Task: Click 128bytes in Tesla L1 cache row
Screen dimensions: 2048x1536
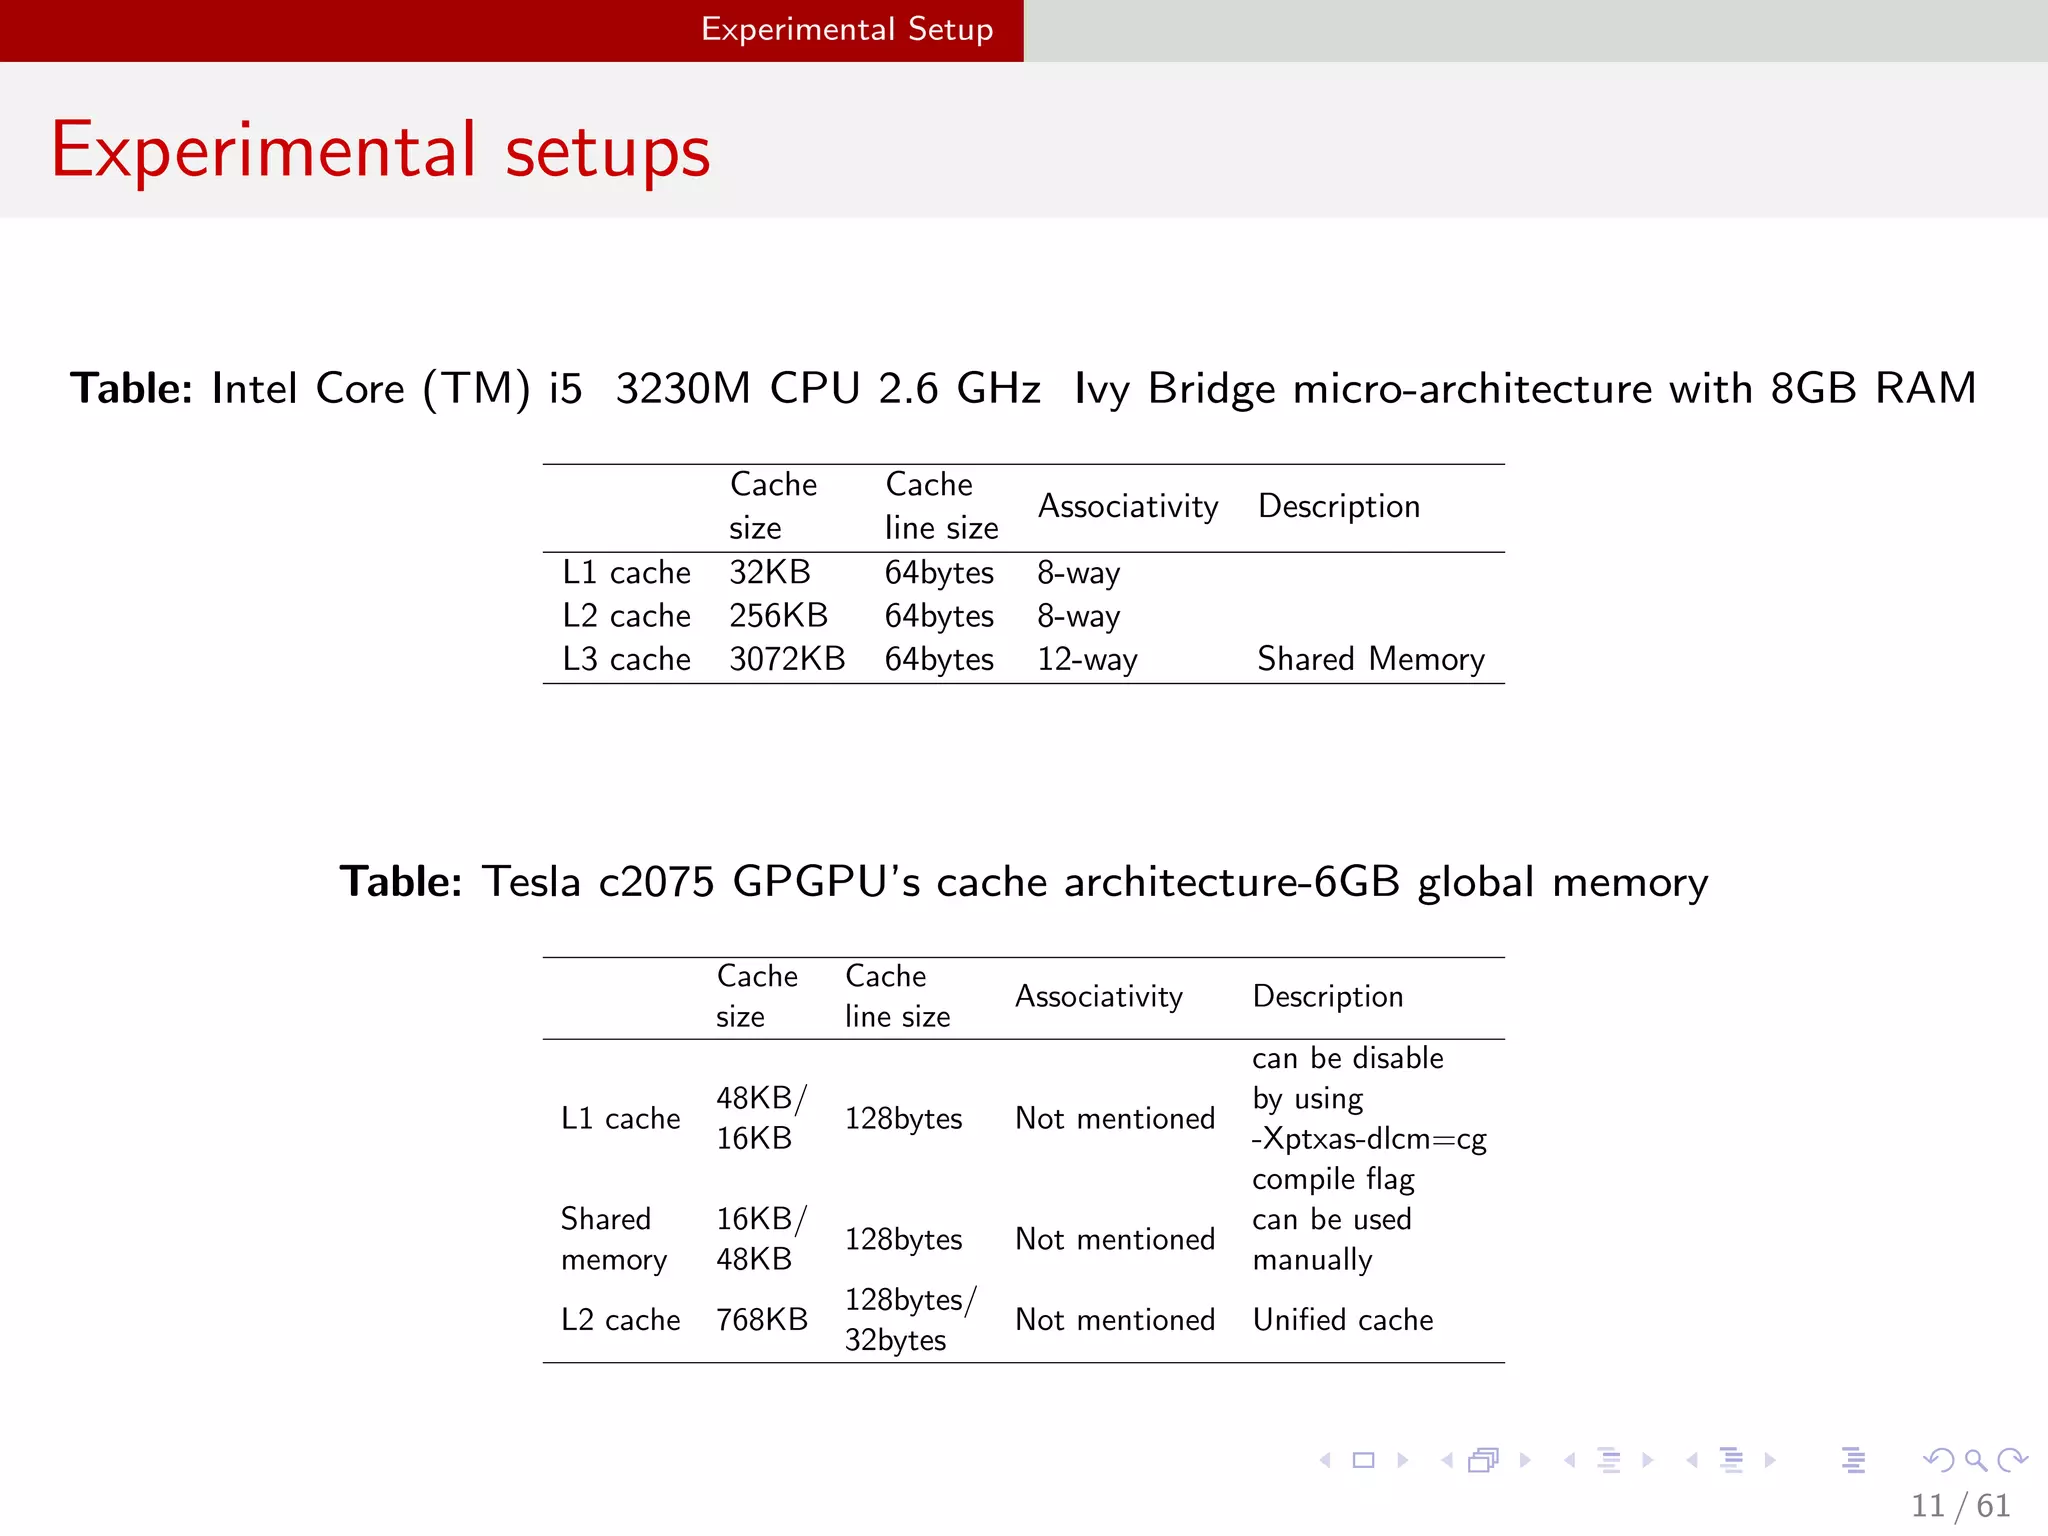Action: (x=903, y=1119)
